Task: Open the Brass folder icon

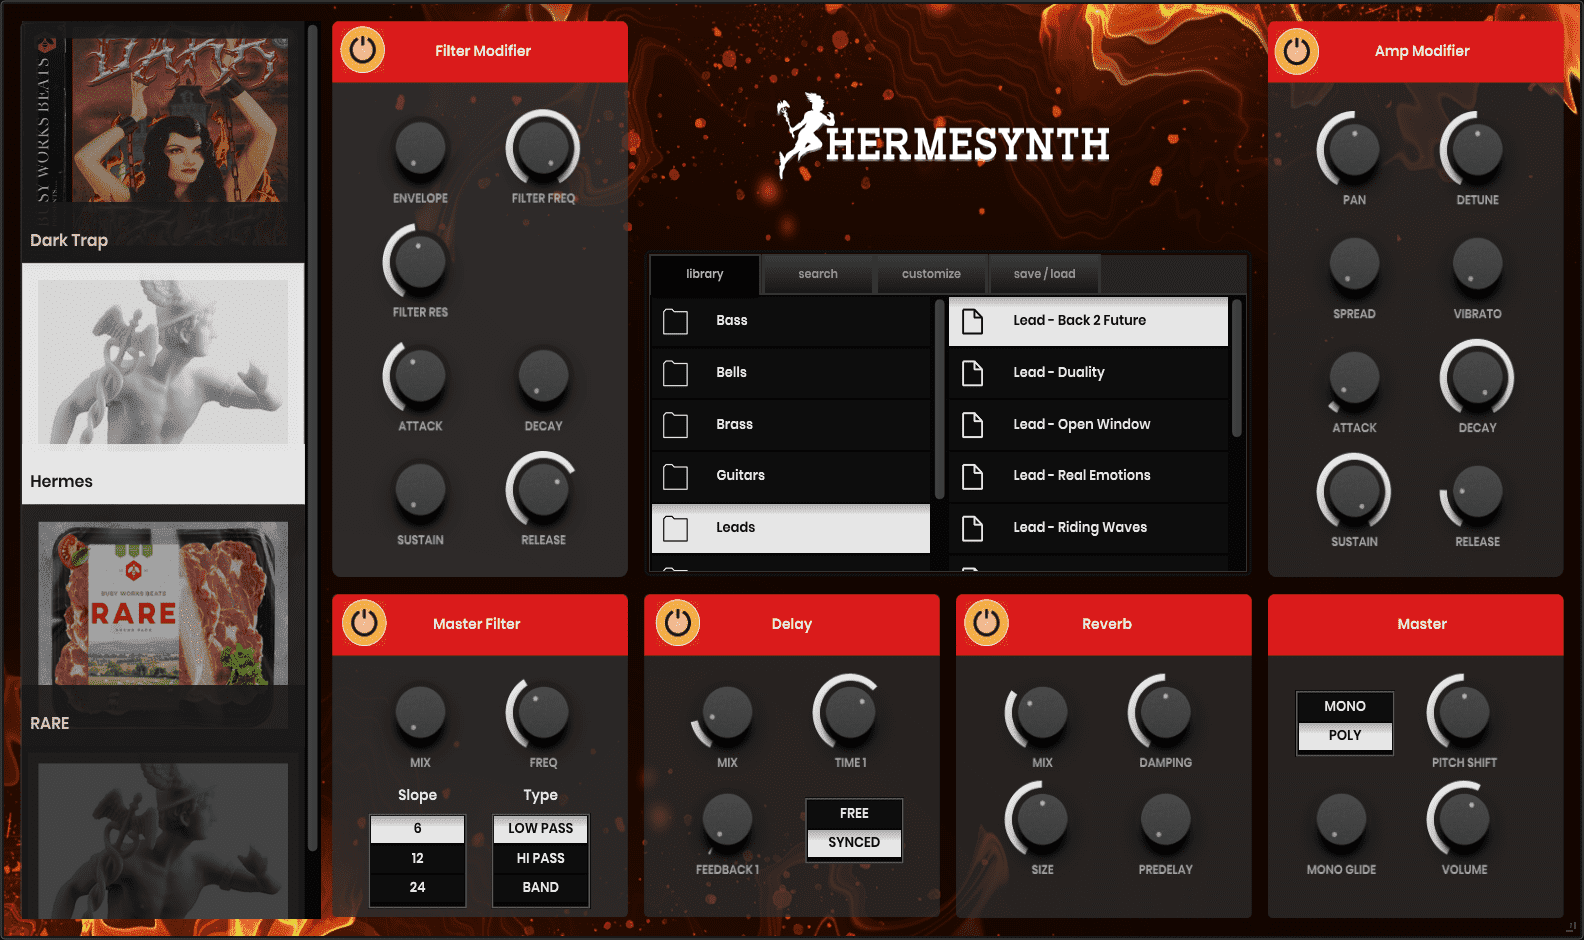Action: pos(676,425)
